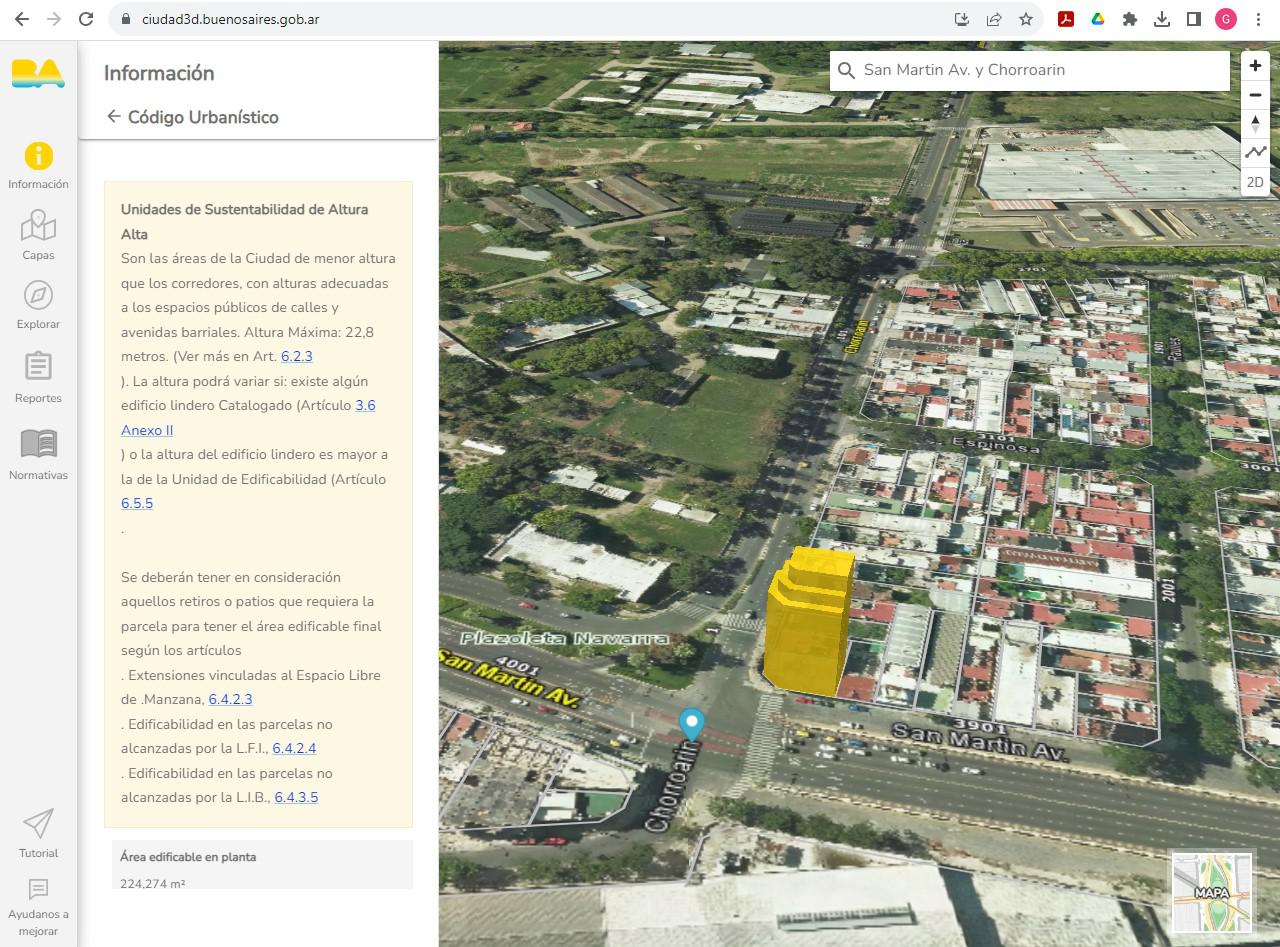Click browser back arrow

pyautogui.click(x=22, y=19)
